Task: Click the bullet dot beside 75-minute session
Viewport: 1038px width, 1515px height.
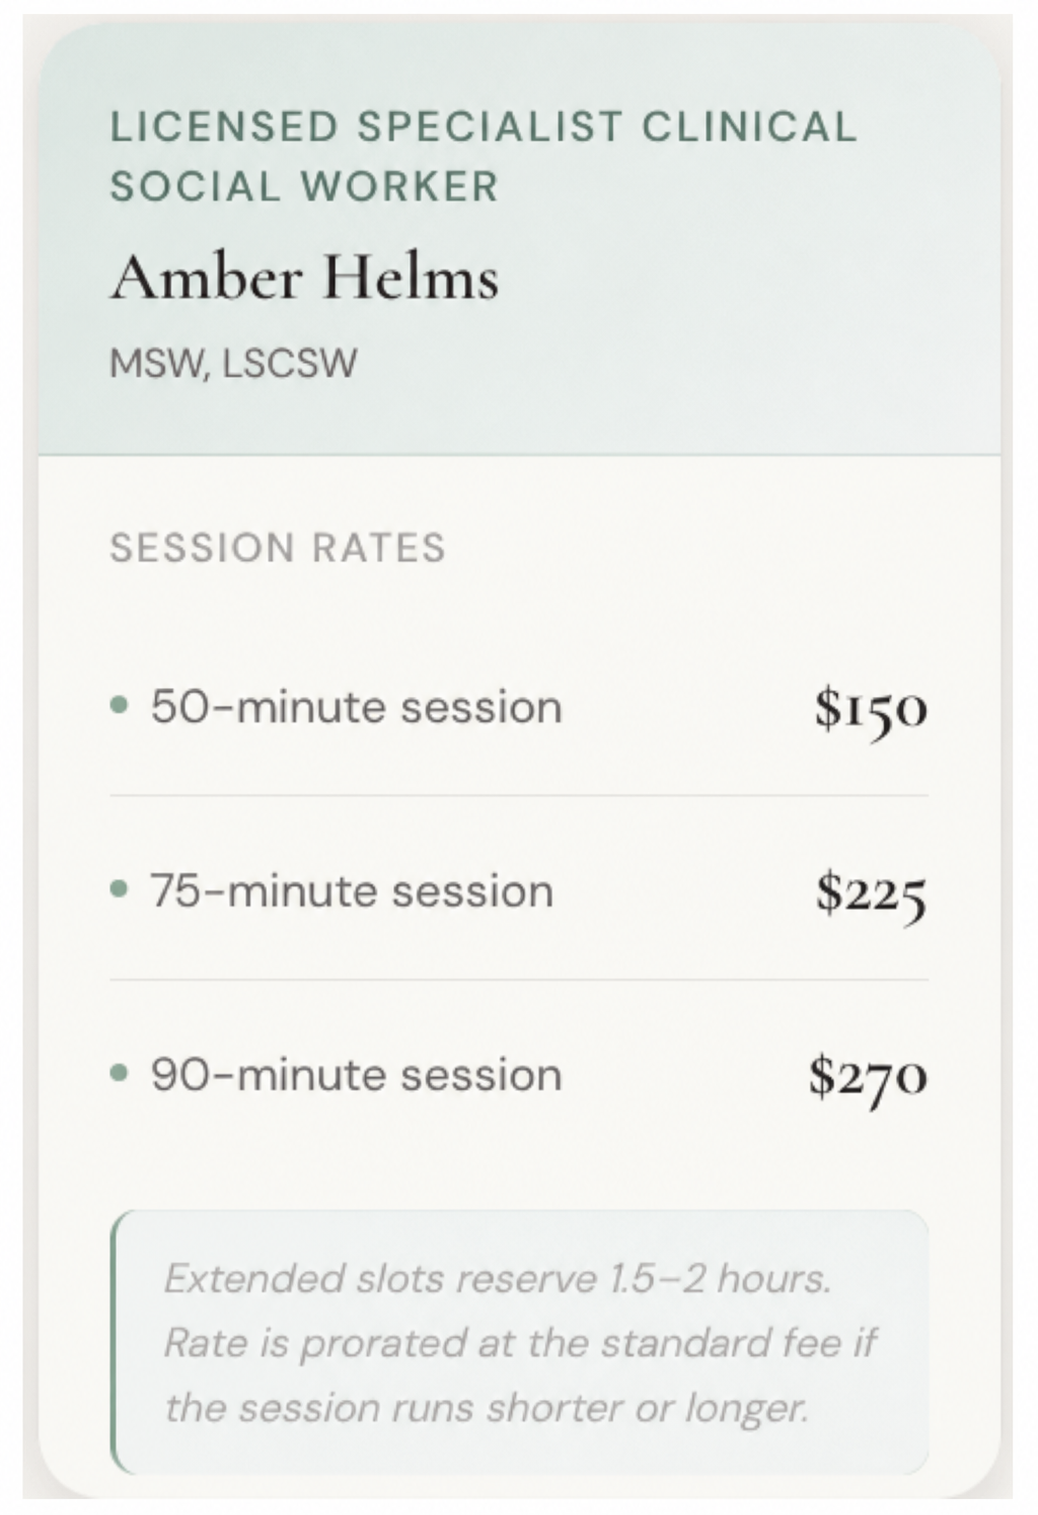Action: 119,889
